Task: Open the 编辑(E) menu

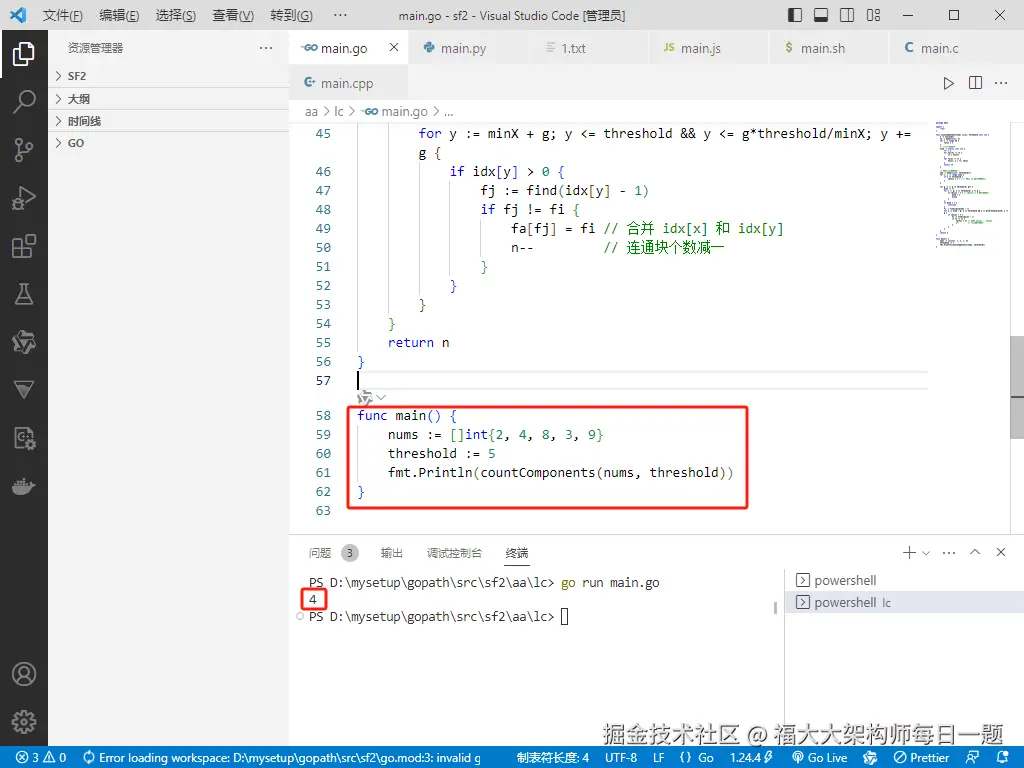Action: pos(119,15)
